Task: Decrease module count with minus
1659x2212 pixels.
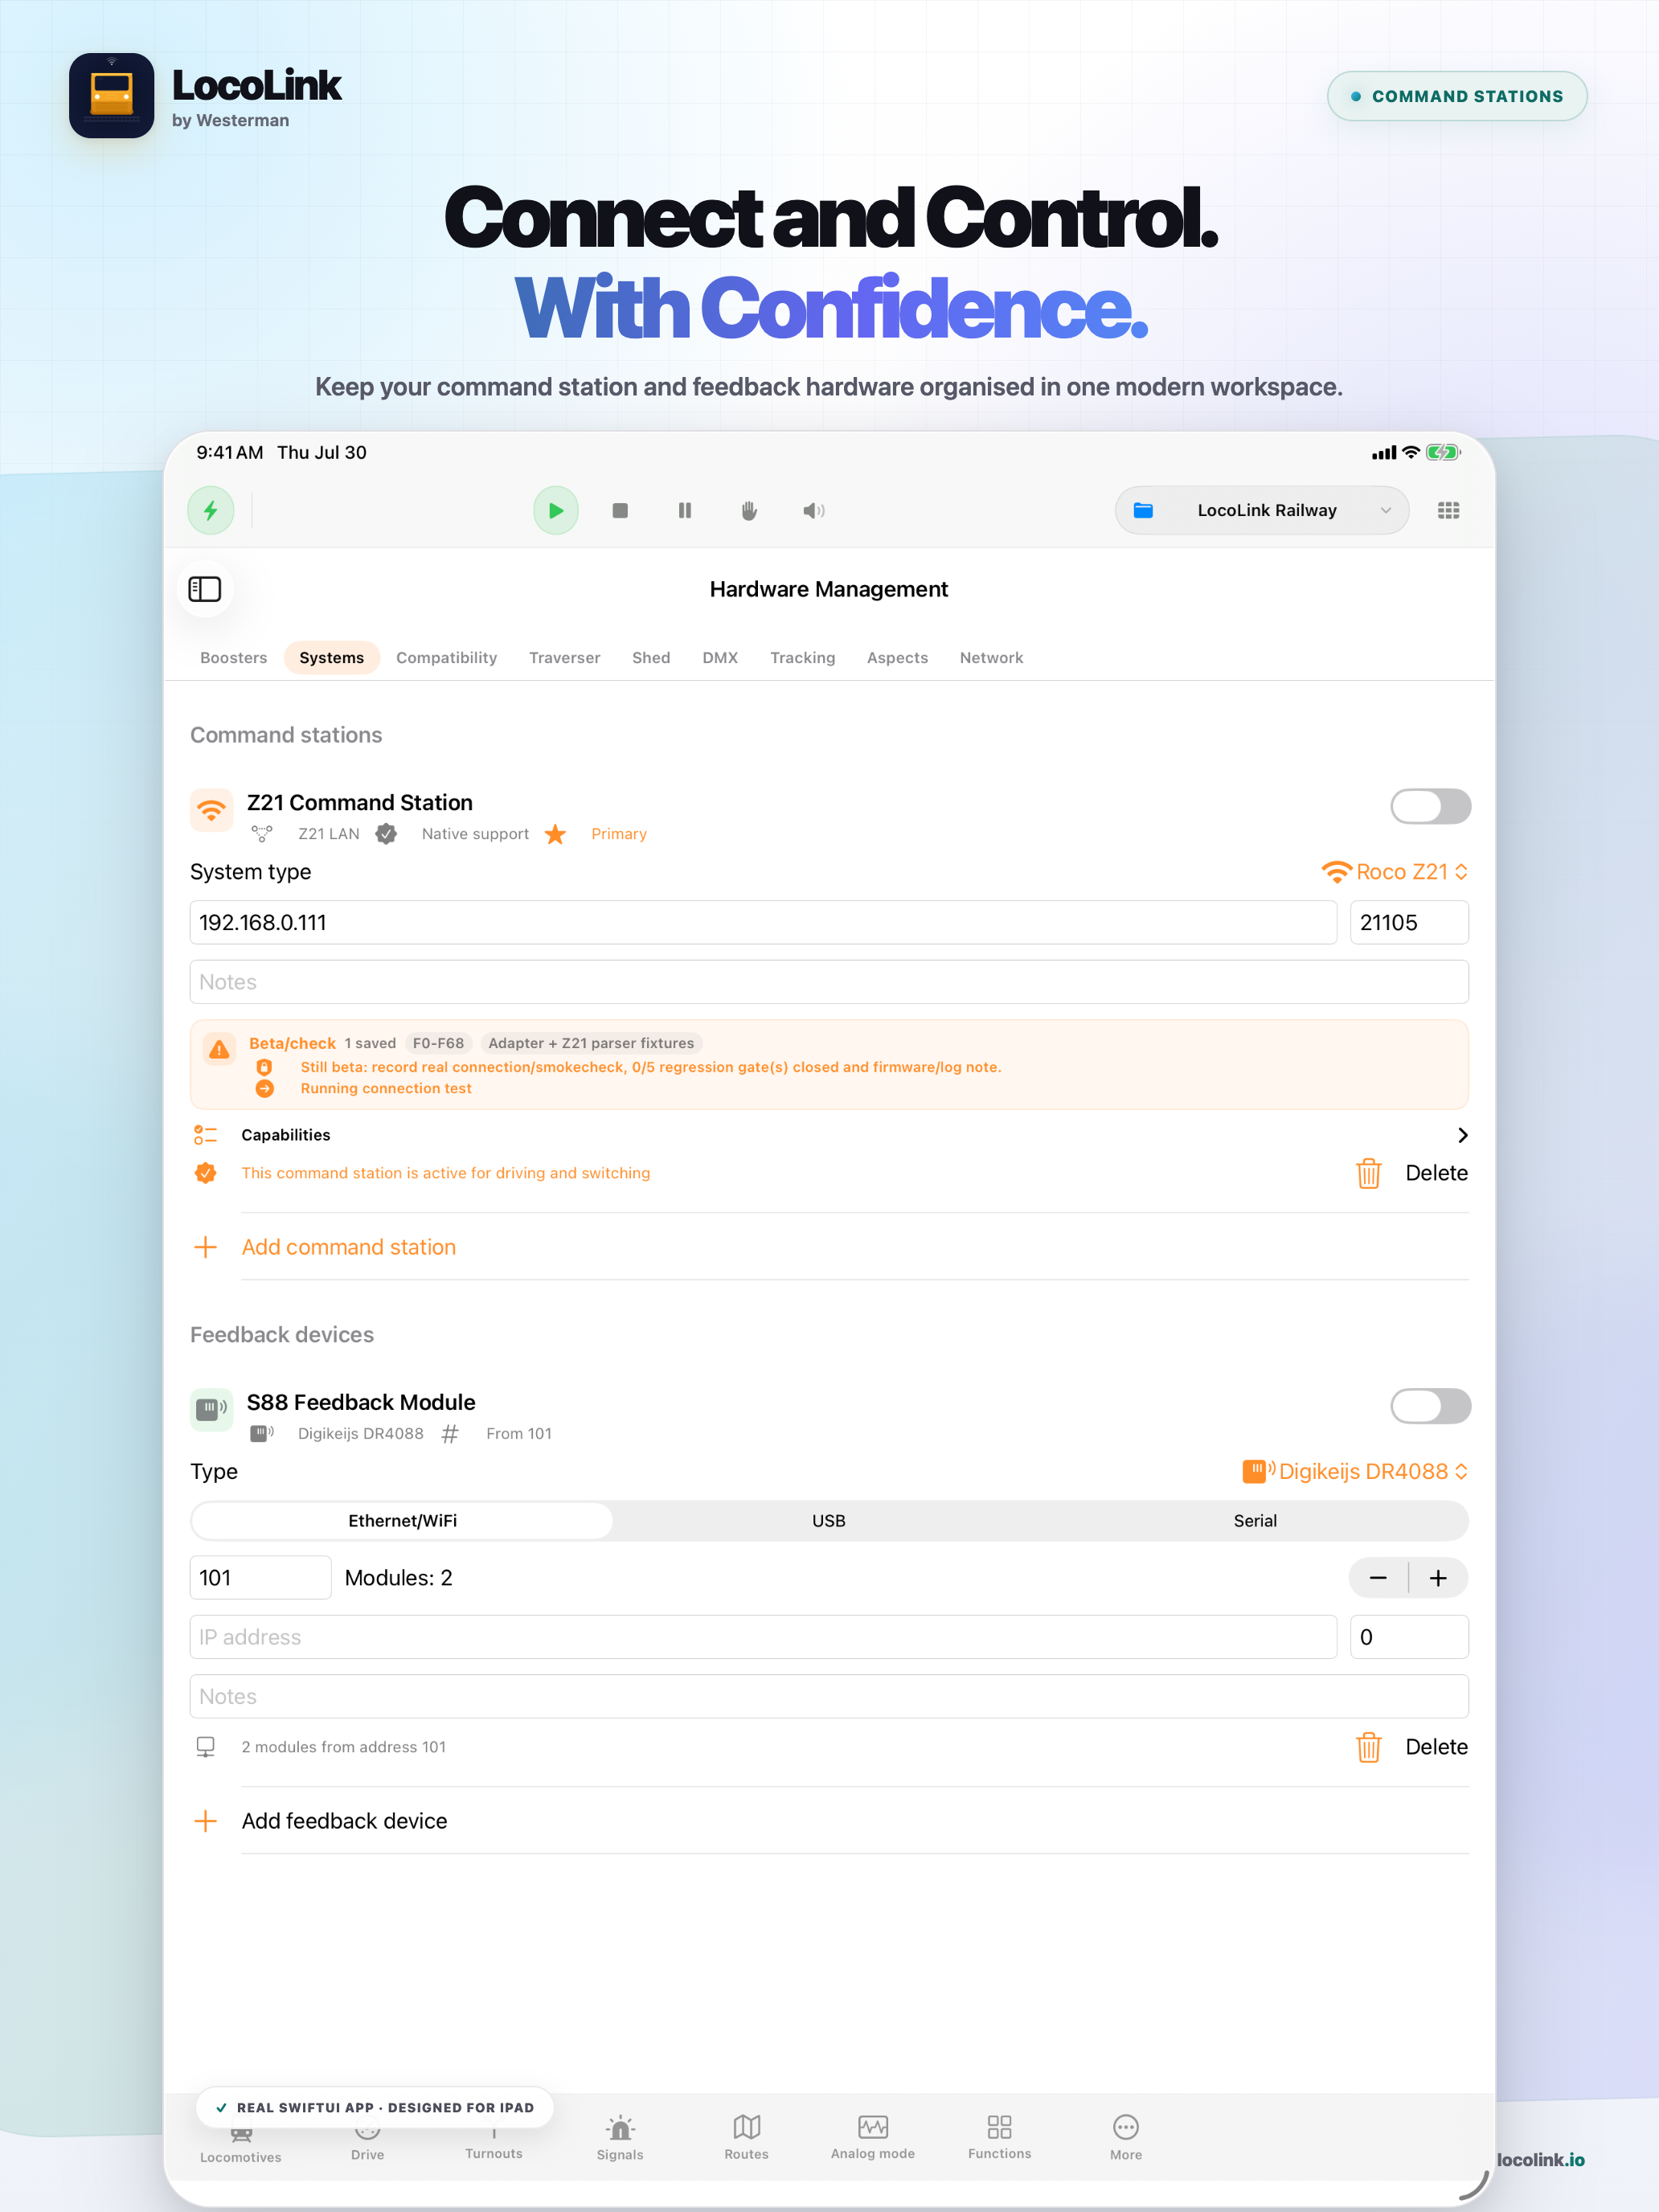Action: pyautogui.click(x=1378, y=1578)
